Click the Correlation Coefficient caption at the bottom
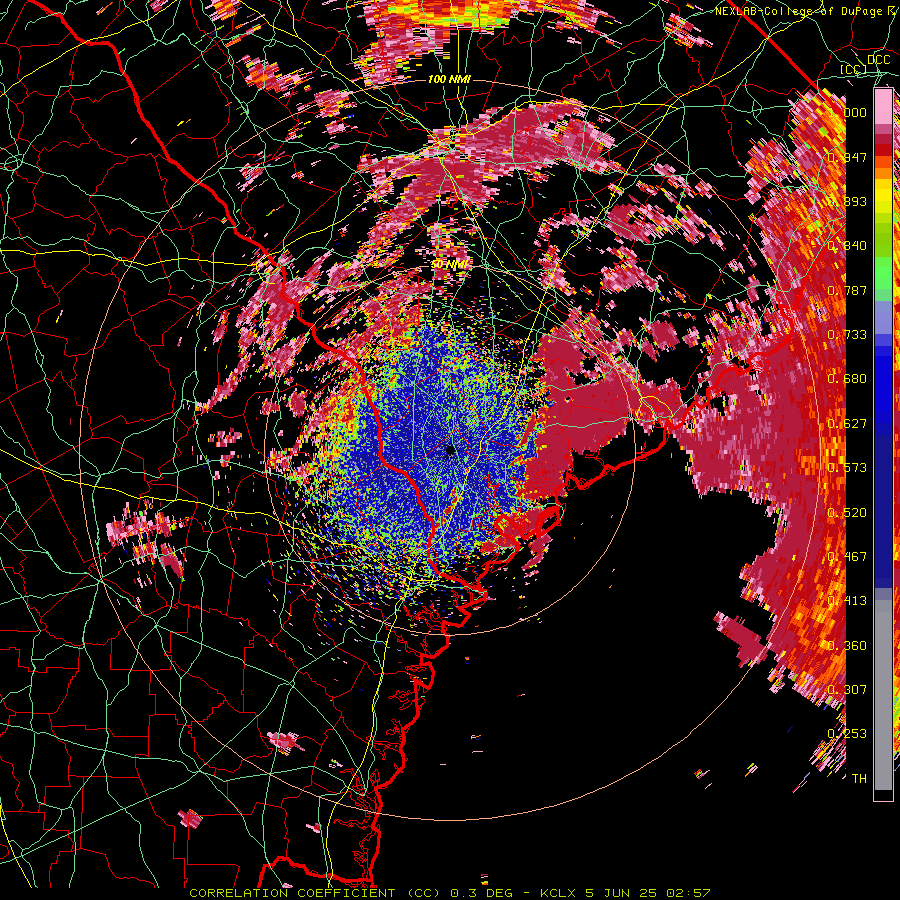The image size is (900, 900). click(450, 893)
